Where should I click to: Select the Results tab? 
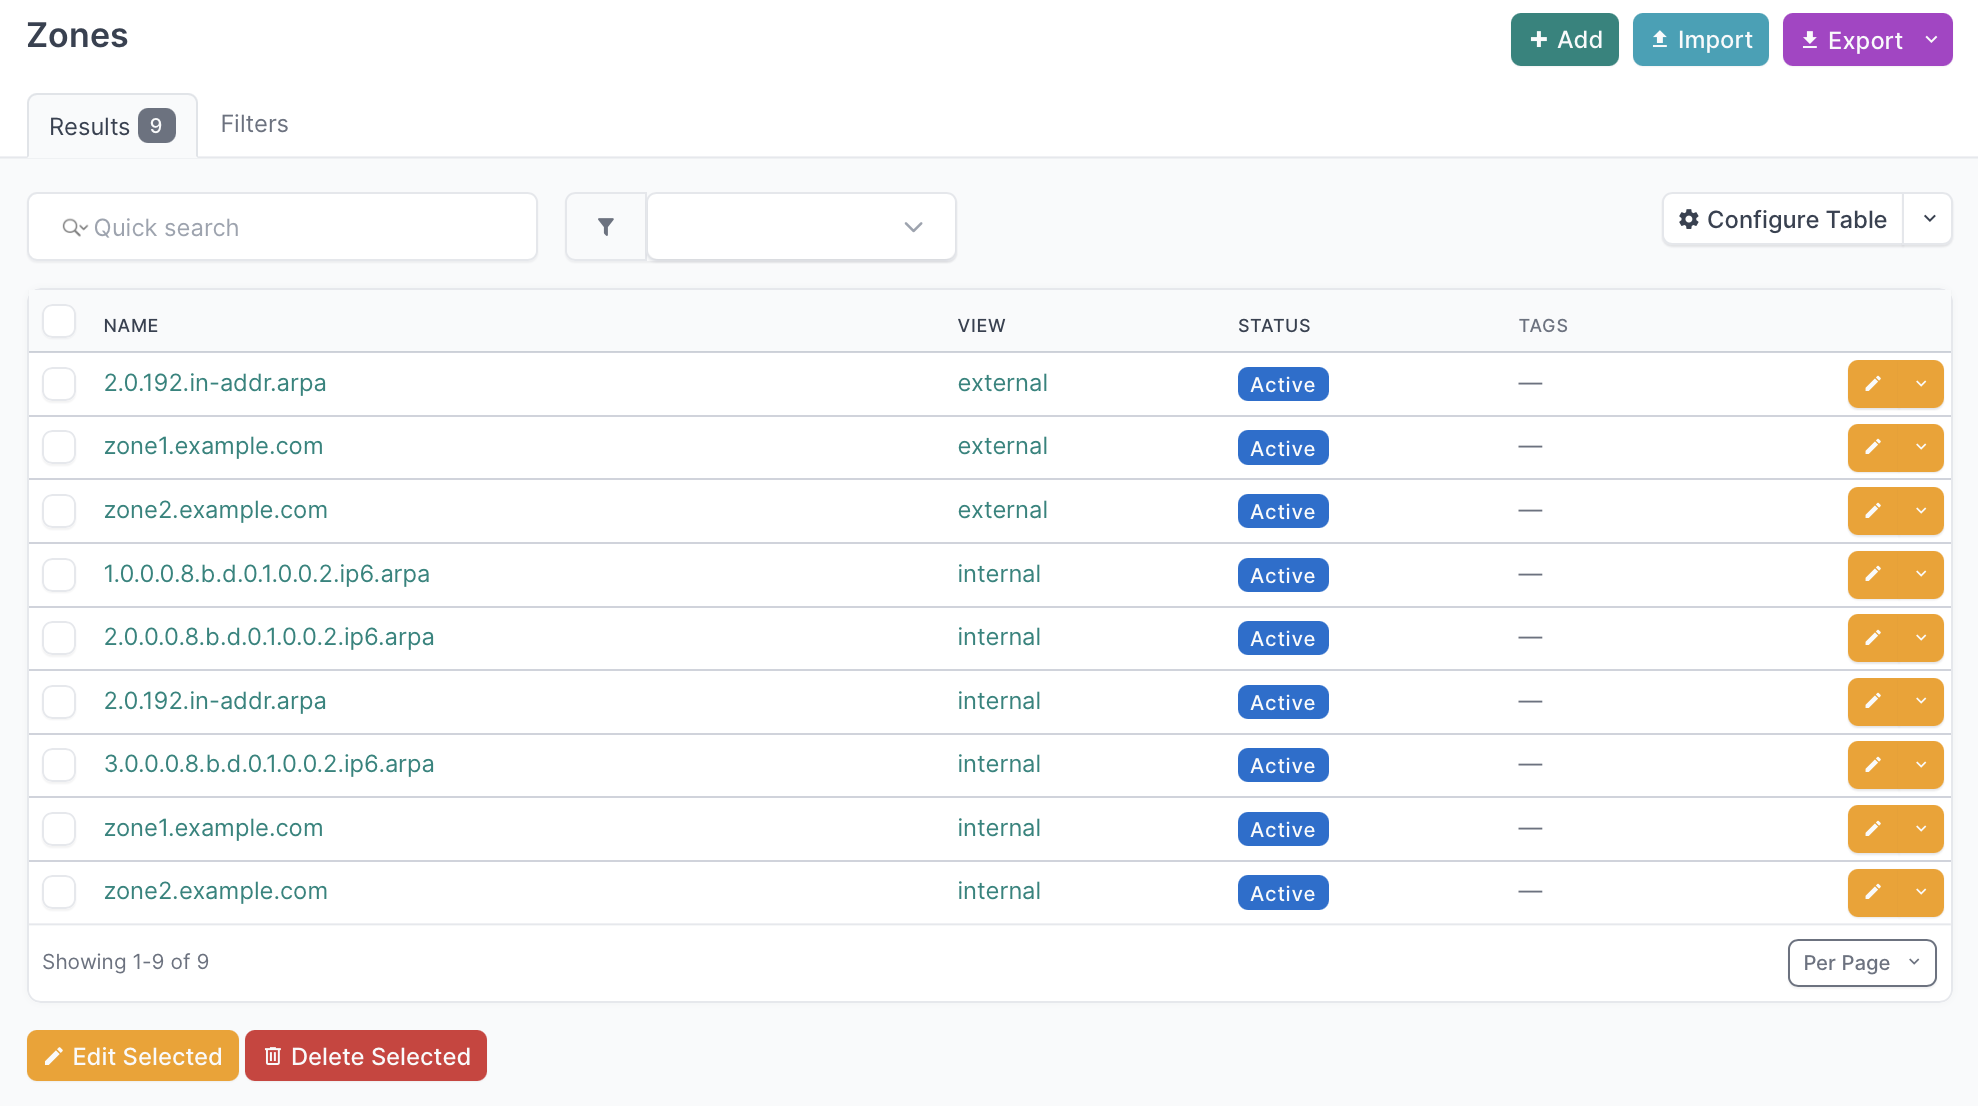point(111,126)
